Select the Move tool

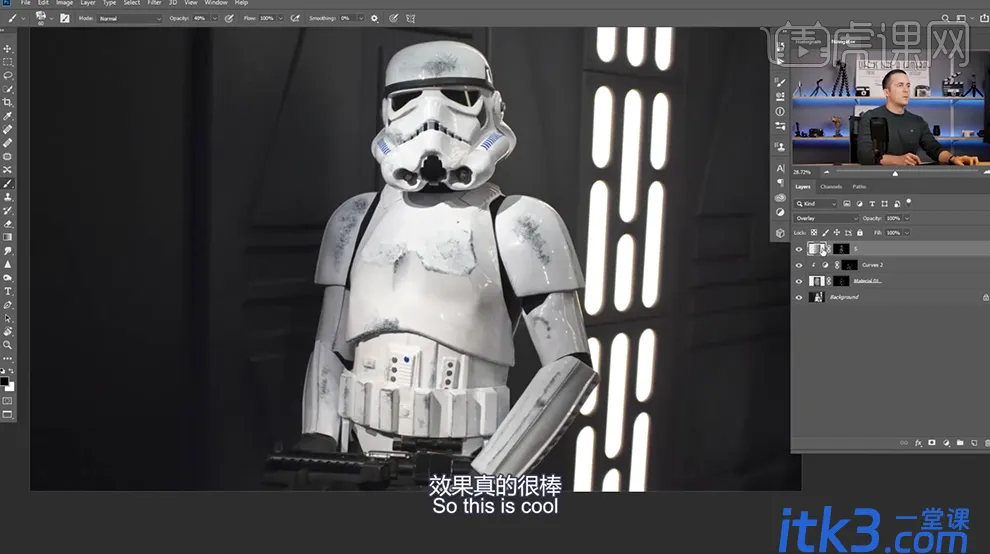click(8, 49)
